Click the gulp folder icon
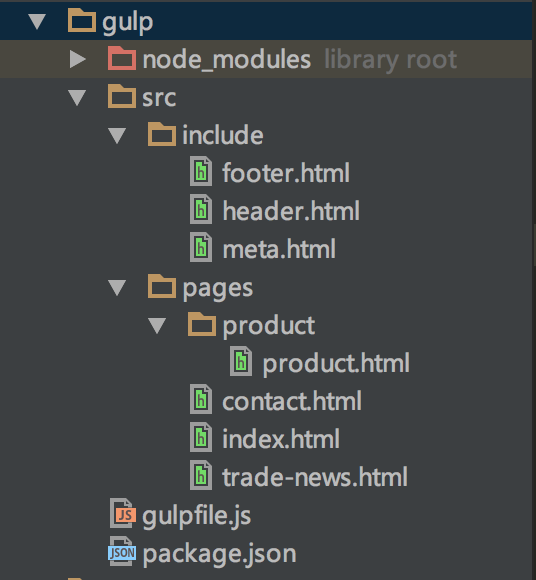536x580 pixels. pos(82,20)
